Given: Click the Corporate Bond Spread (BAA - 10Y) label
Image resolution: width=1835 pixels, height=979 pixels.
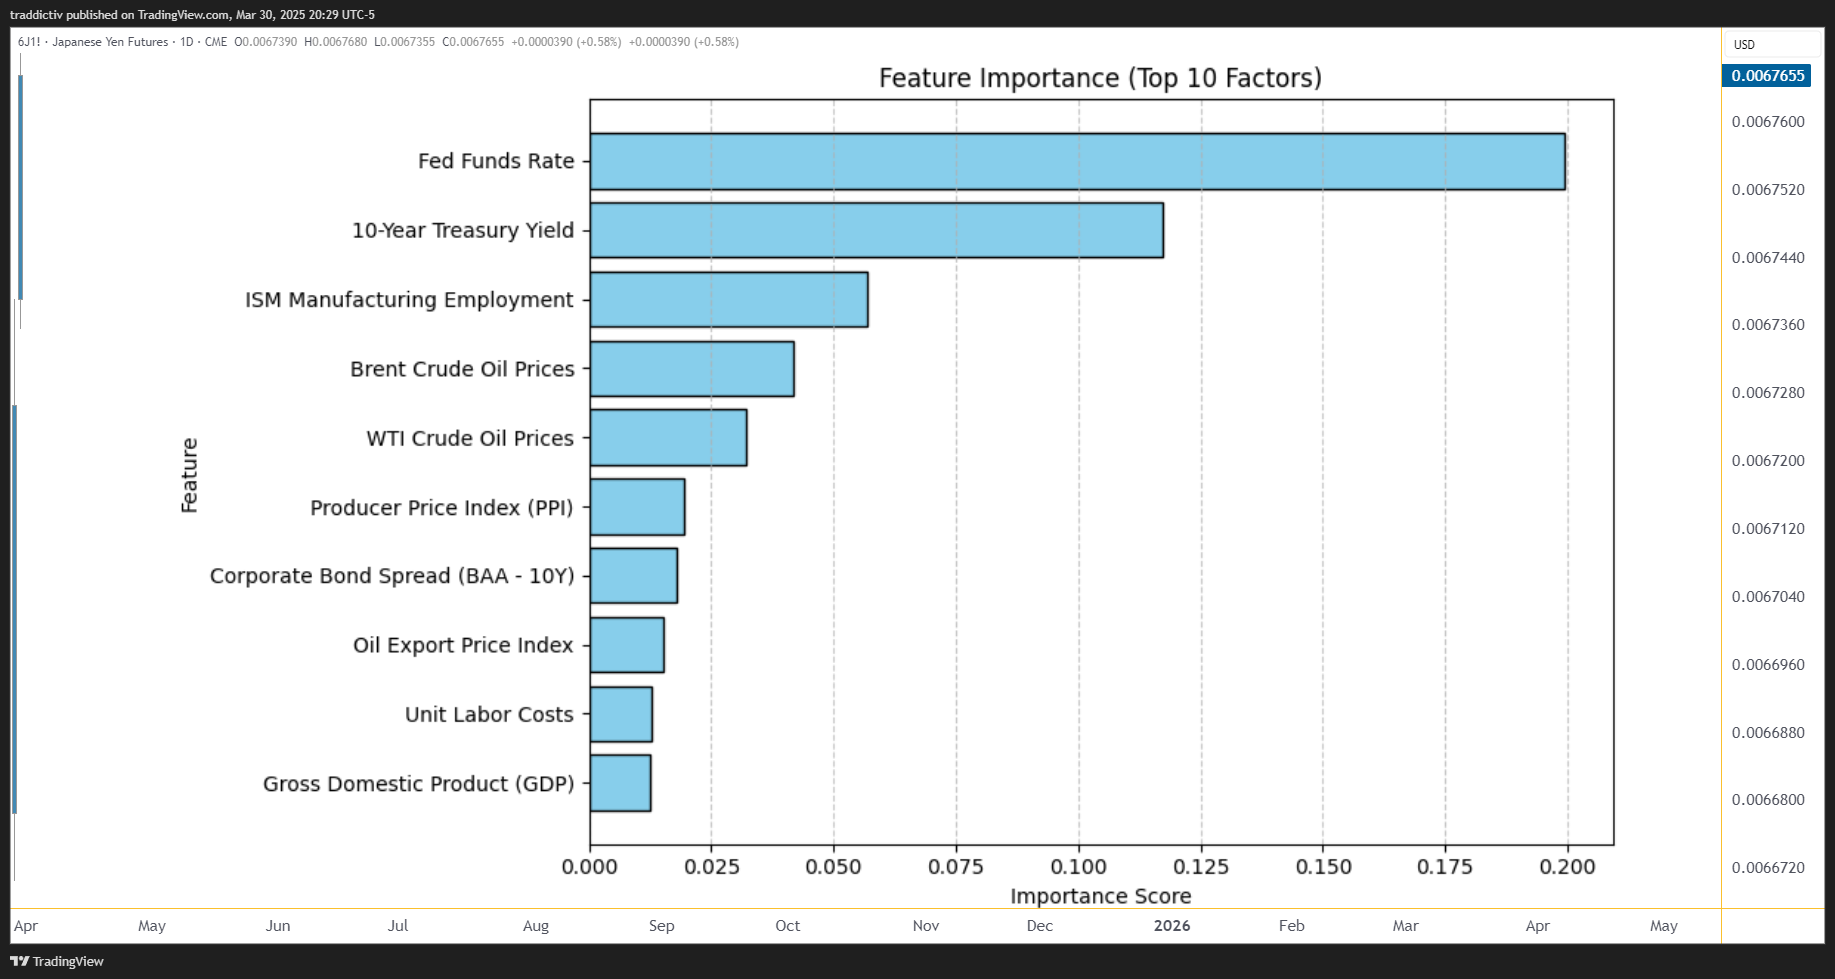Looking at the screenshot, I should click(392, 576).
